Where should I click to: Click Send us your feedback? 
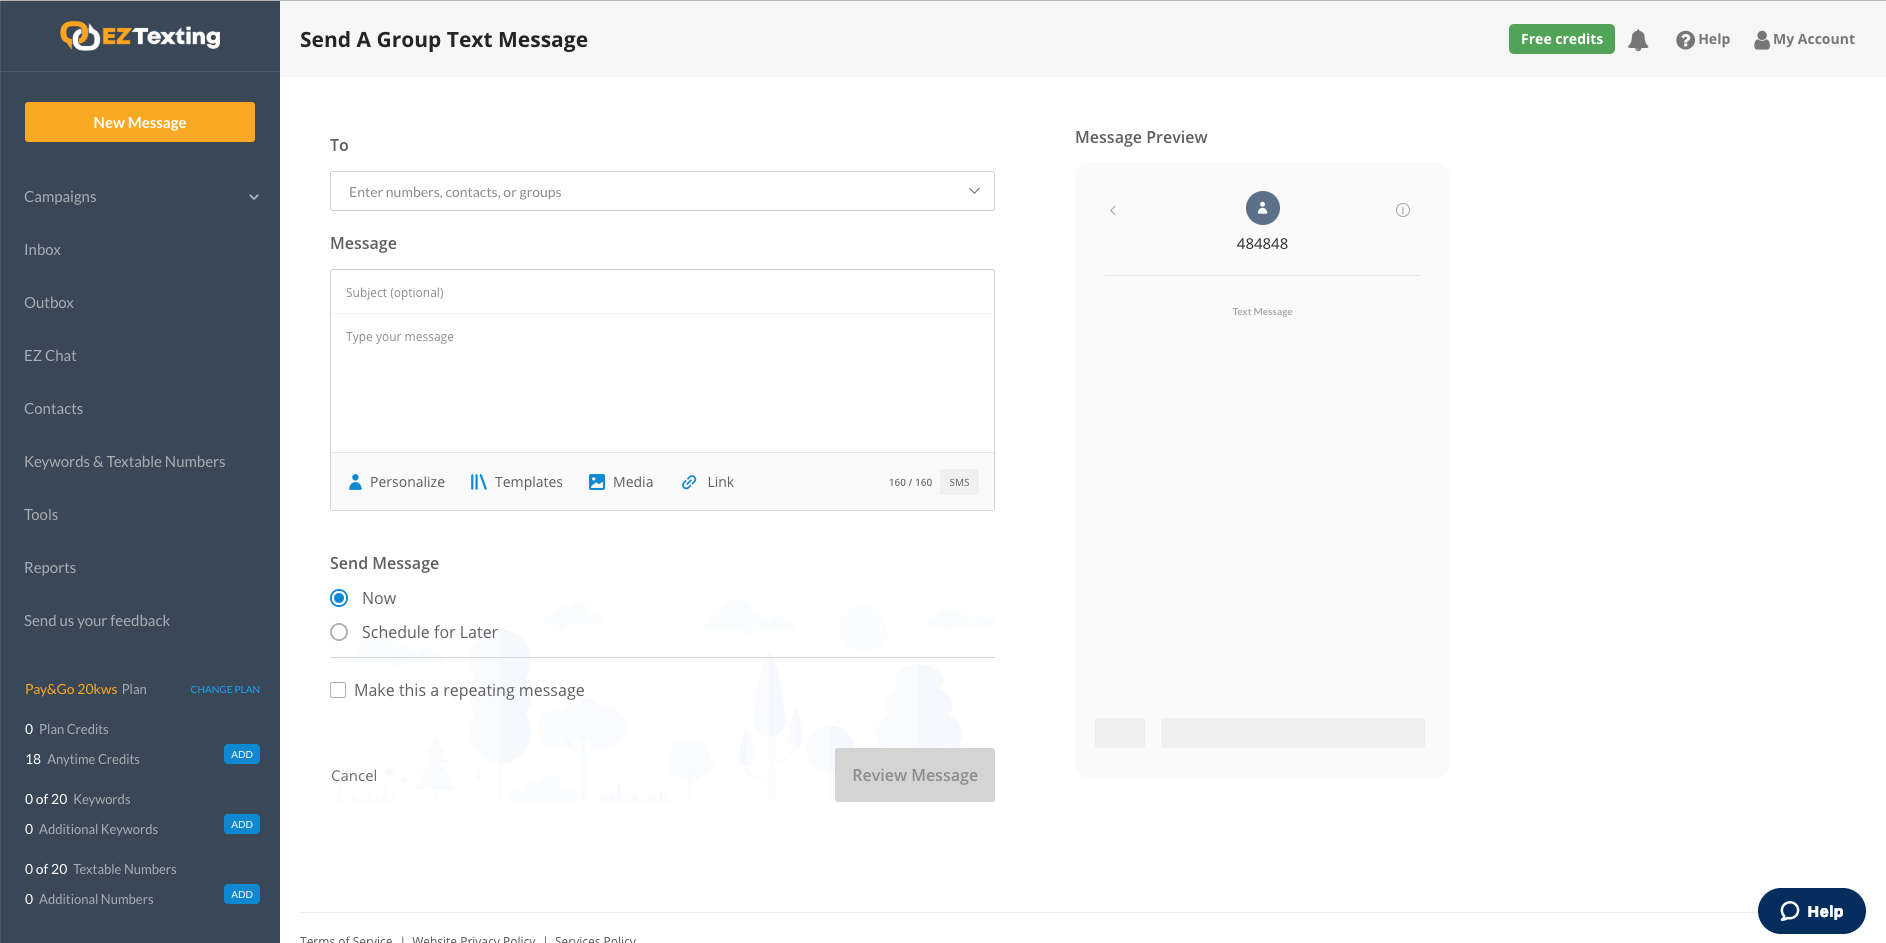[97, 621]
